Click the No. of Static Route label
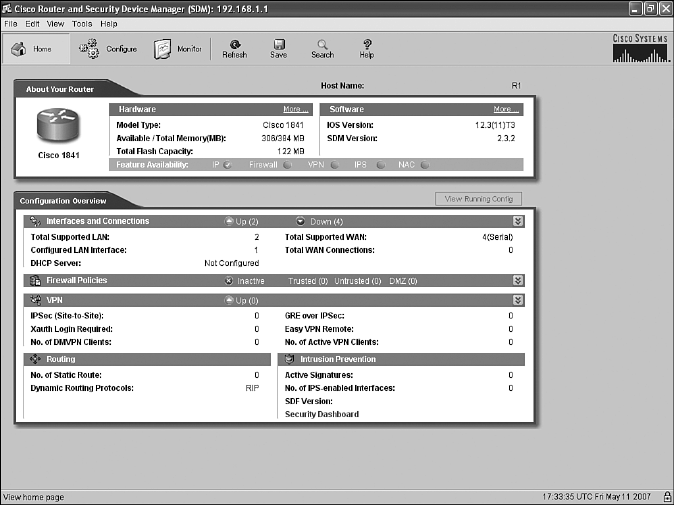This screenshot has height=505, width=674. click(x=66, y=375)
